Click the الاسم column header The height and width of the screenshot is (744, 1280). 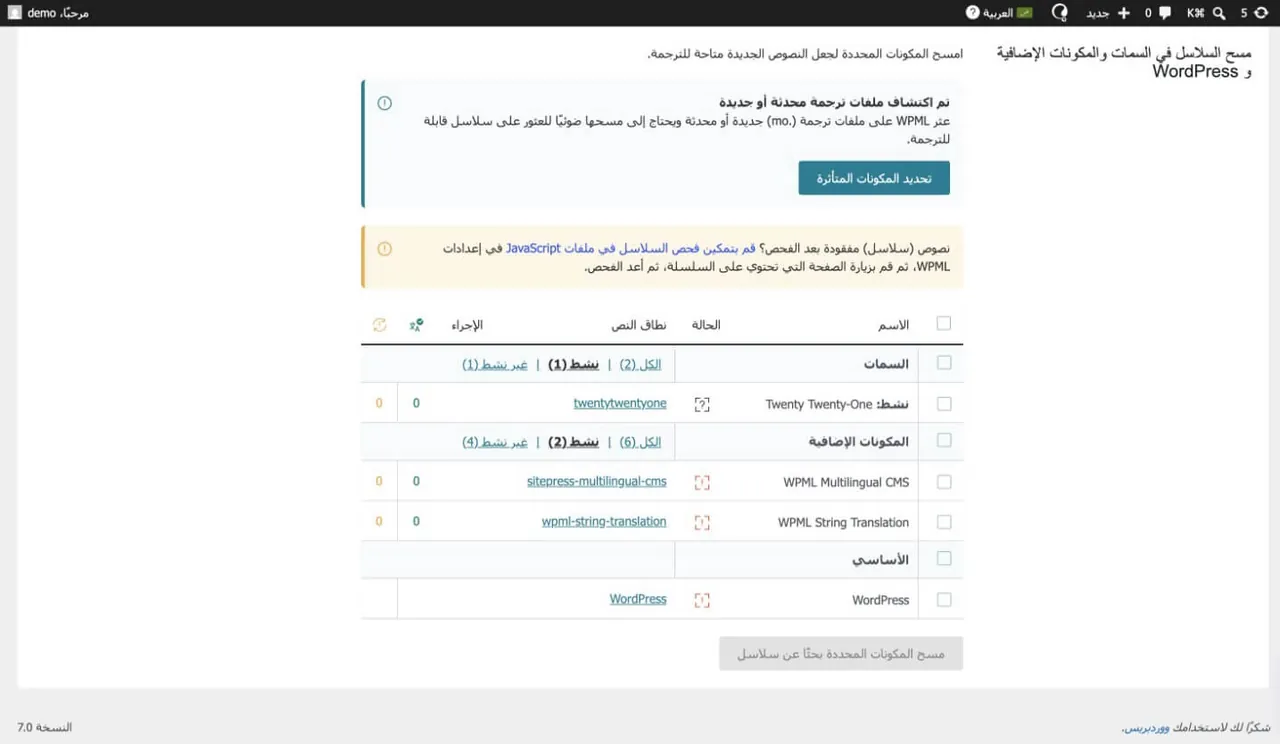(893, 325)
